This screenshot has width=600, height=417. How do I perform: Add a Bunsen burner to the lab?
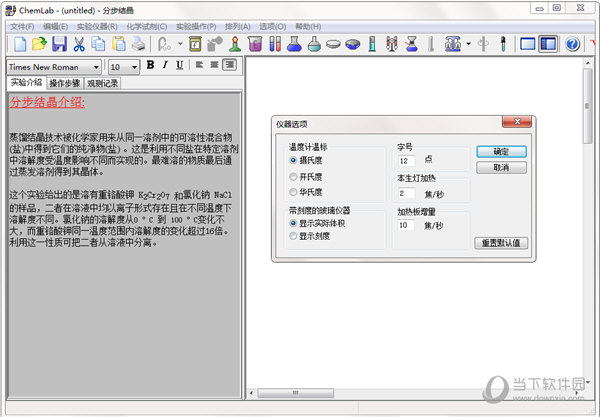[235, 44]
